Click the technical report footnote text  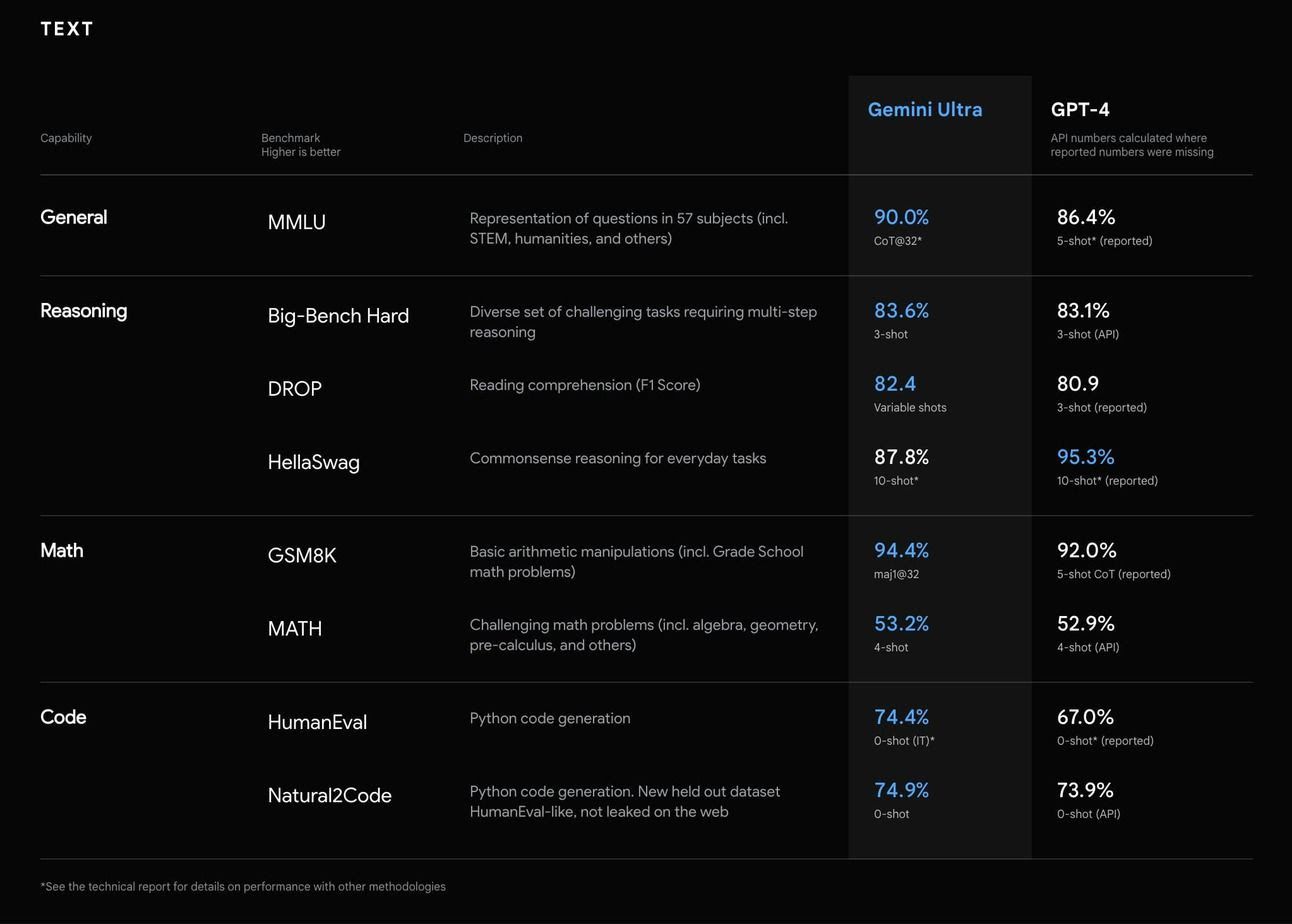(243, 887)
